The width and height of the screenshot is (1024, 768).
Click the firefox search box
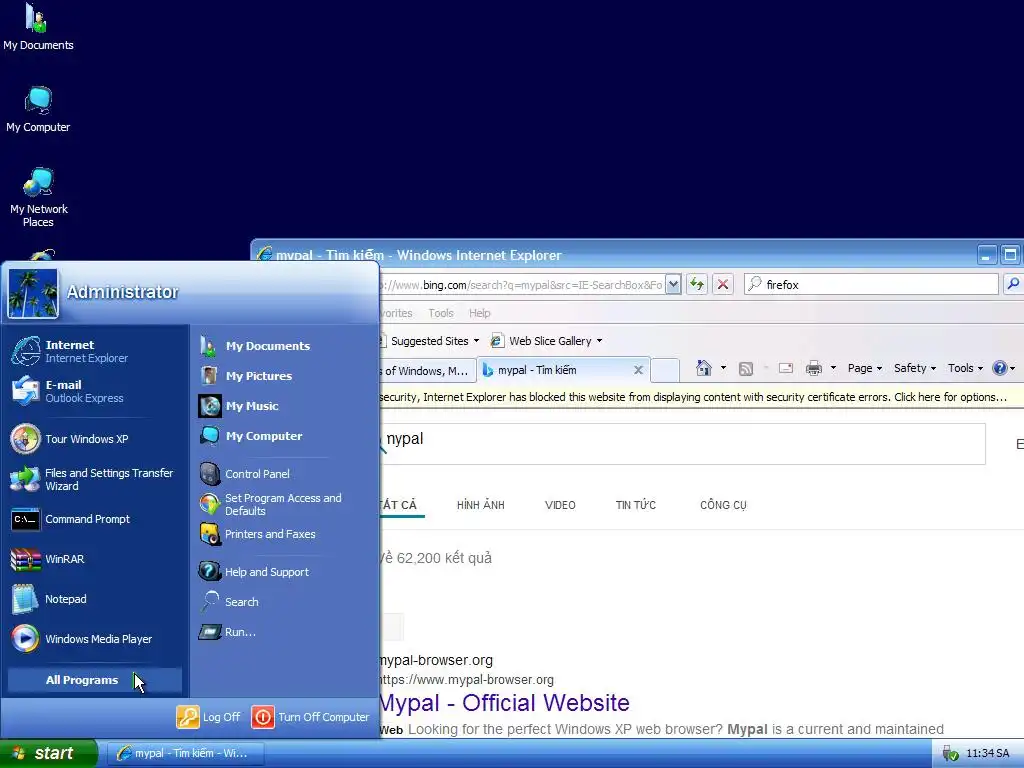tap(871, 284)
